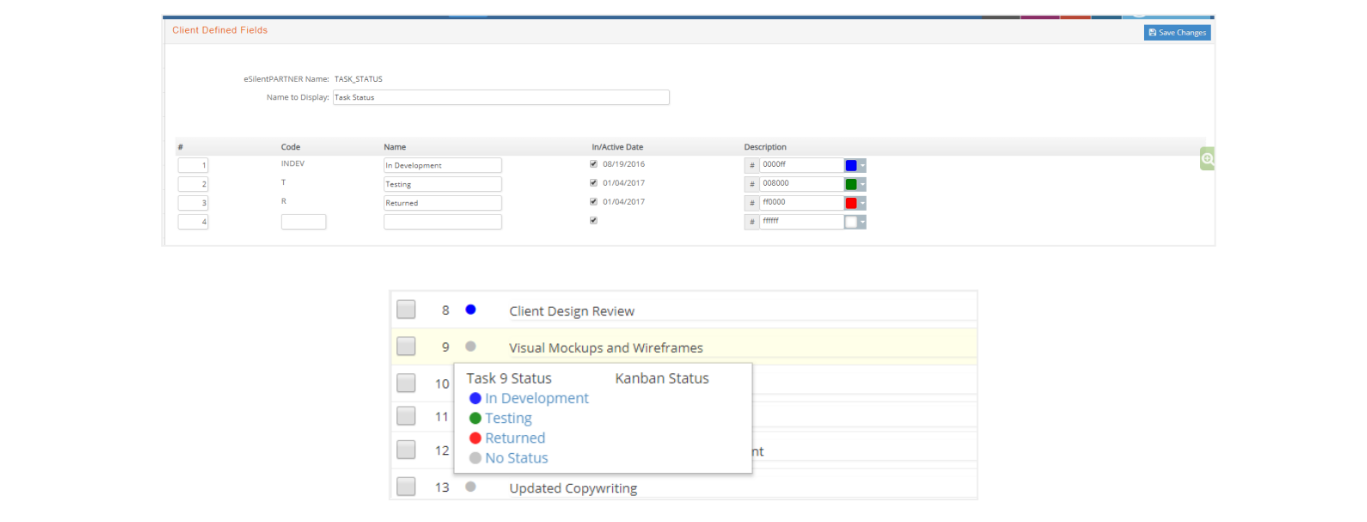
Task: Select the checkbox for task 9
Action: pyautogui.click(x=406, y=347)
